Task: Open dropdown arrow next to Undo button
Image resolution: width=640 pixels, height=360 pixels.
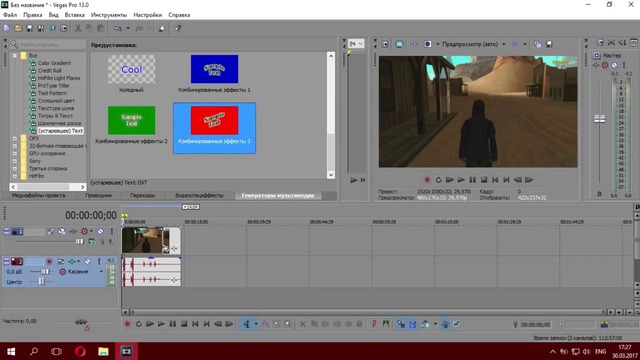Action: tap(128, 28)
